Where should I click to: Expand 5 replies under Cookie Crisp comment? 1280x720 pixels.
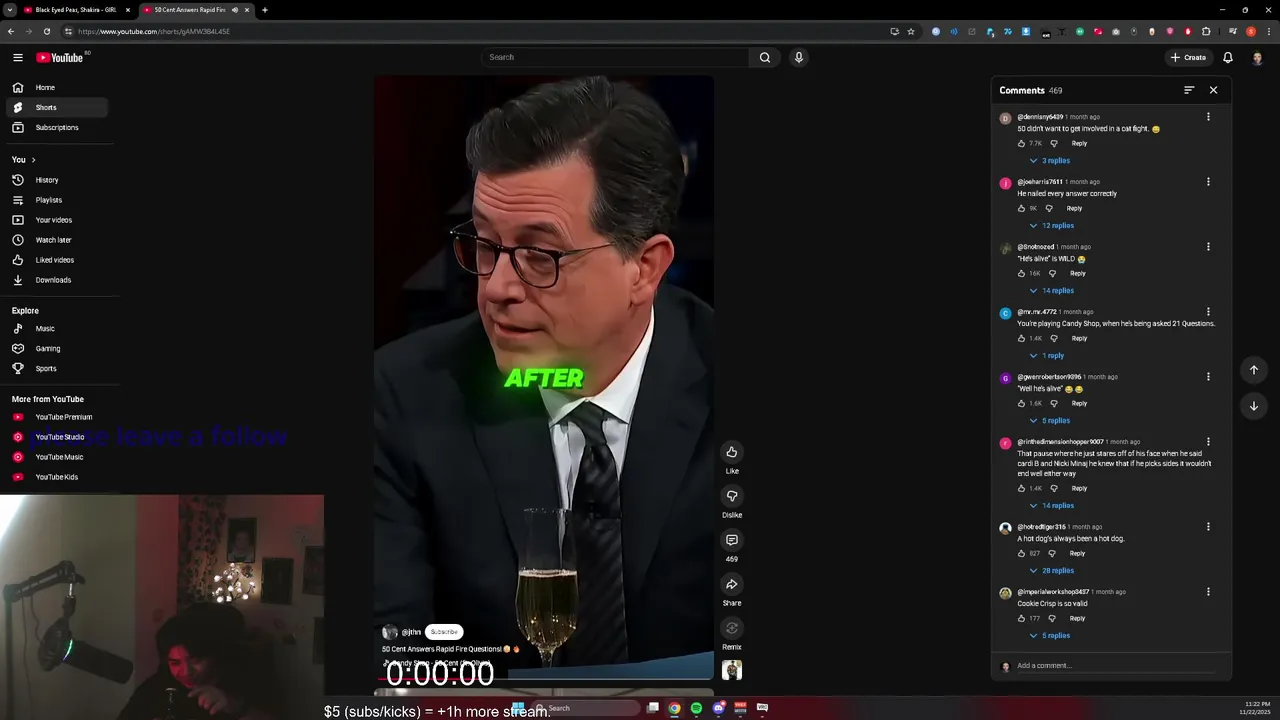click(1050, 635)
